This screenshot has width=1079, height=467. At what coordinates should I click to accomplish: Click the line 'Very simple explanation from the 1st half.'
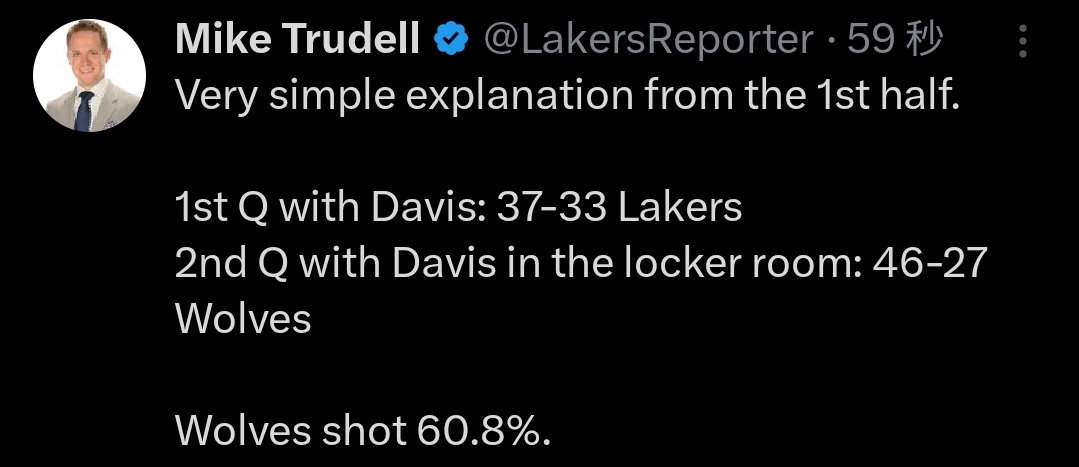click(x=568, y=96)
